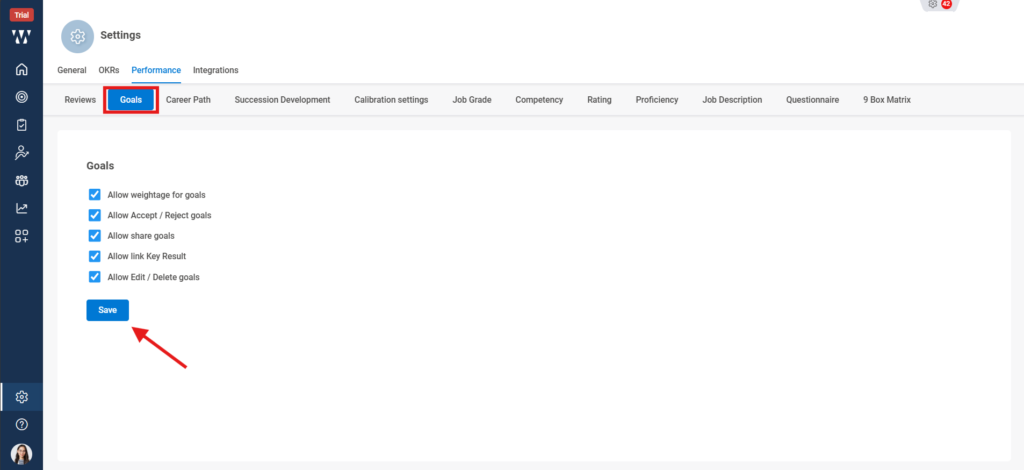
Task: Uncheck Allow share goals
Action: click(95, 236)
